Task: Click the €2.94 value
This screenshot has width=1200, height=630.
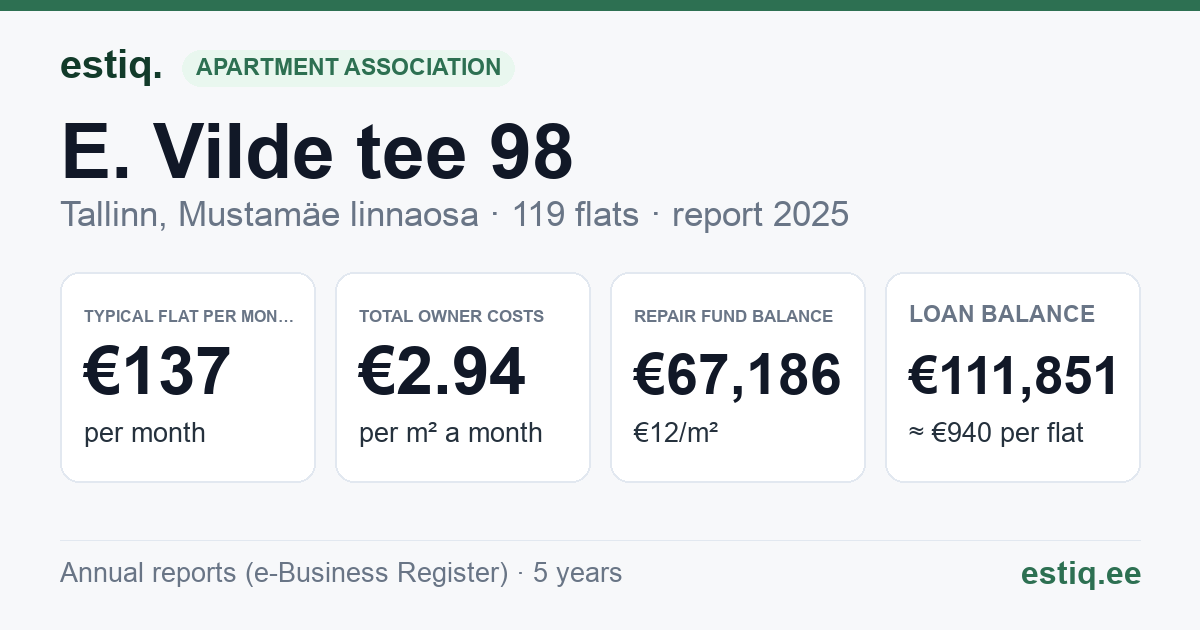Action: pos(441,372)
